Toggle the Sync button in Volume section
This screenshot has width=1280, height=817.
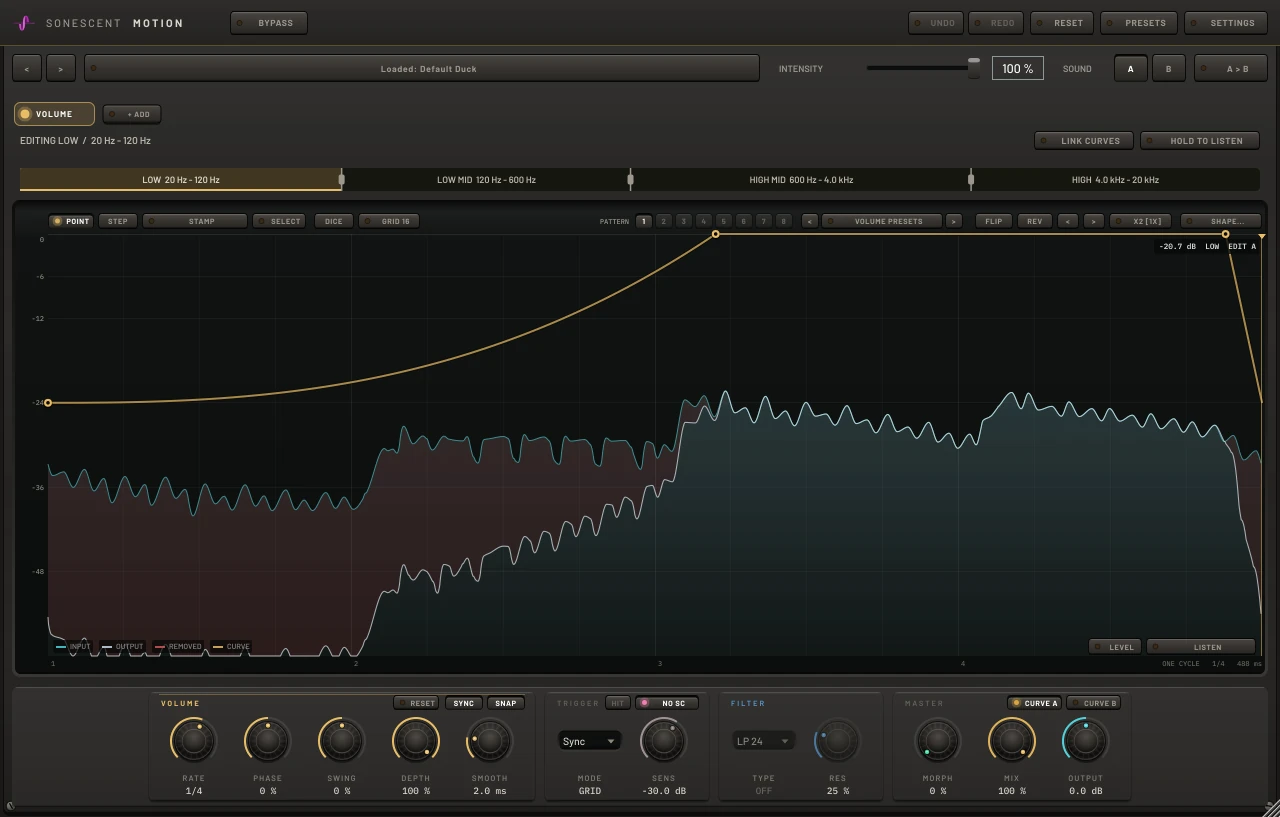click(x=463, y=703)
